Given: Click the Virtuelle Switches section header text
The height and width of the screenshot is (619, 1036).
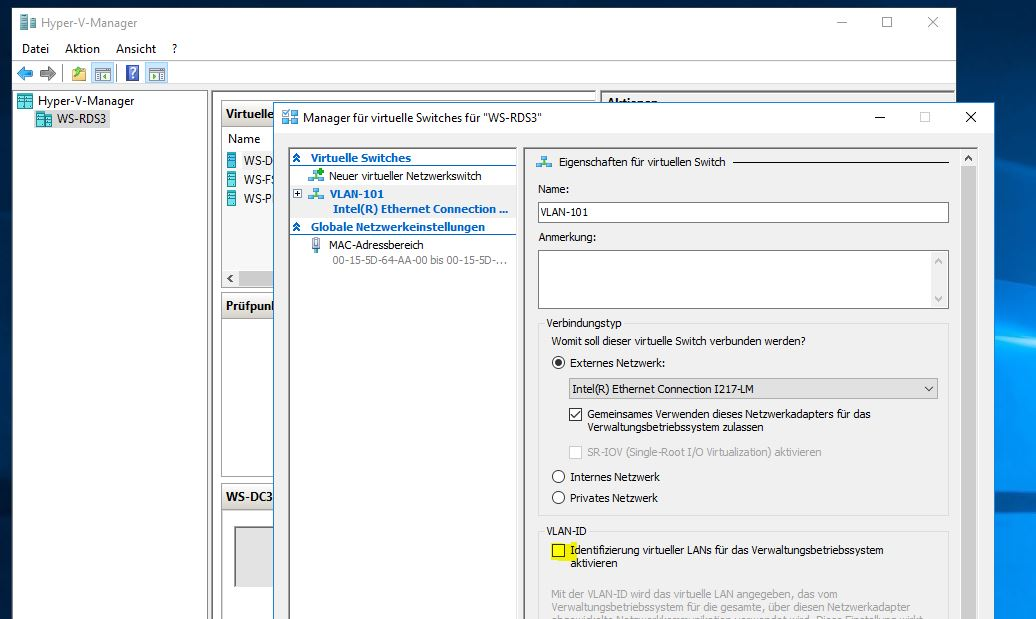Looking at the screenshot, I should click(x=361, y=158).
